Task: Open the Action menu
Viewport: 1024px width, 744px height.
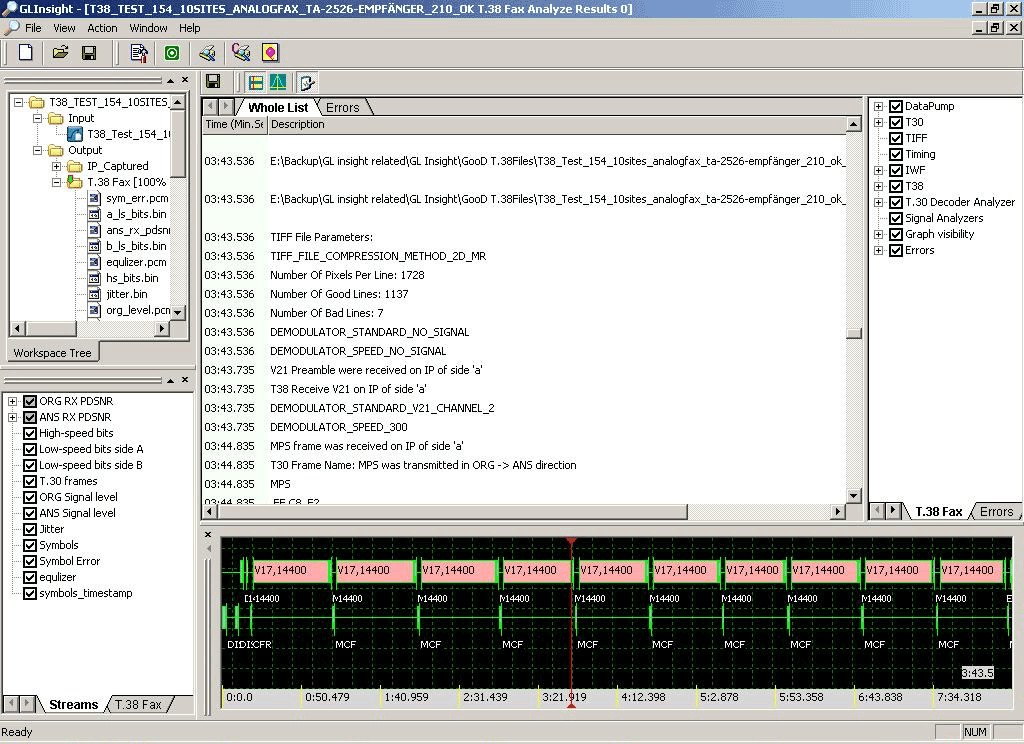Action: (102, 28)
